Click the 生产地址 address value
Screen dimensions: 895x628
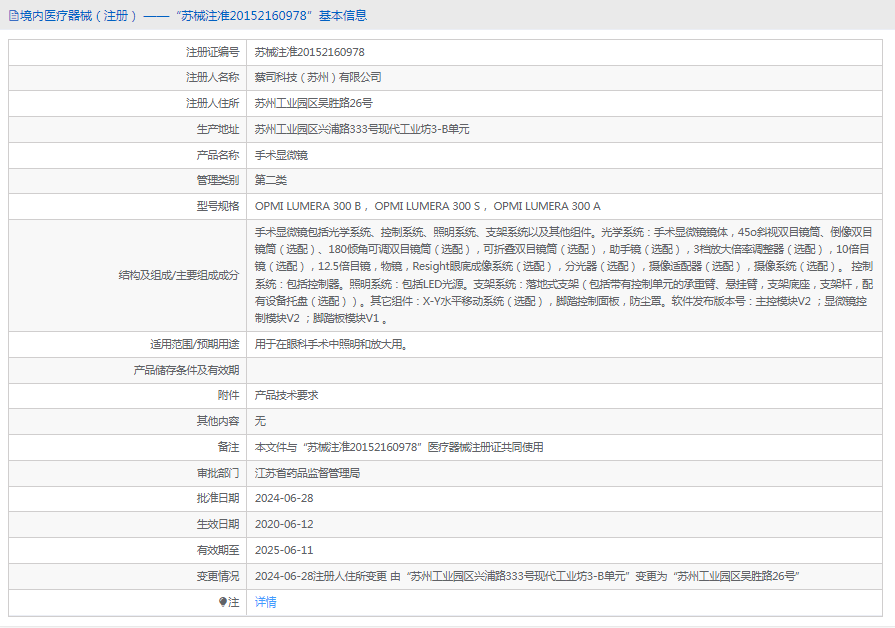[x=362, y=129]
